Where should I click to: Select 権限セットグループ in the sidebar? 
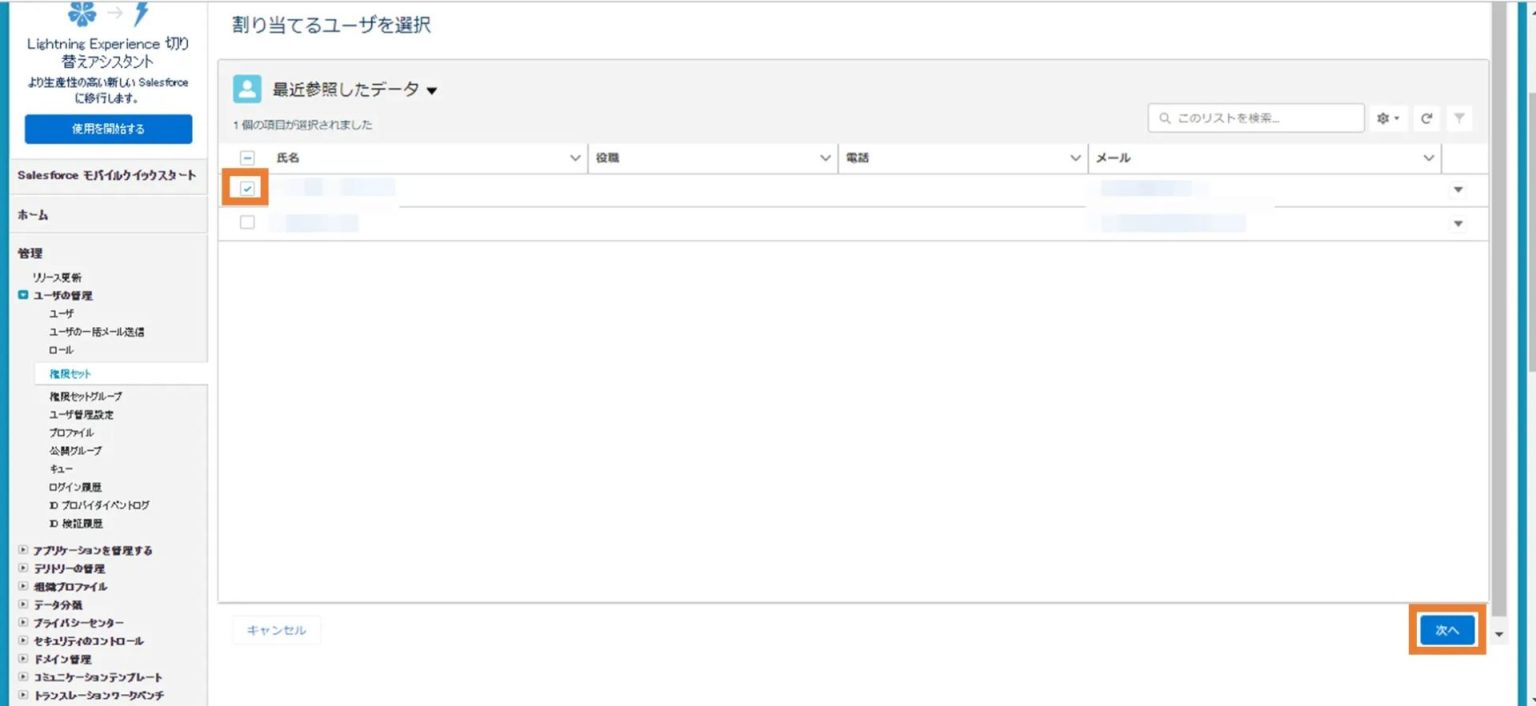tap(86, 397)
